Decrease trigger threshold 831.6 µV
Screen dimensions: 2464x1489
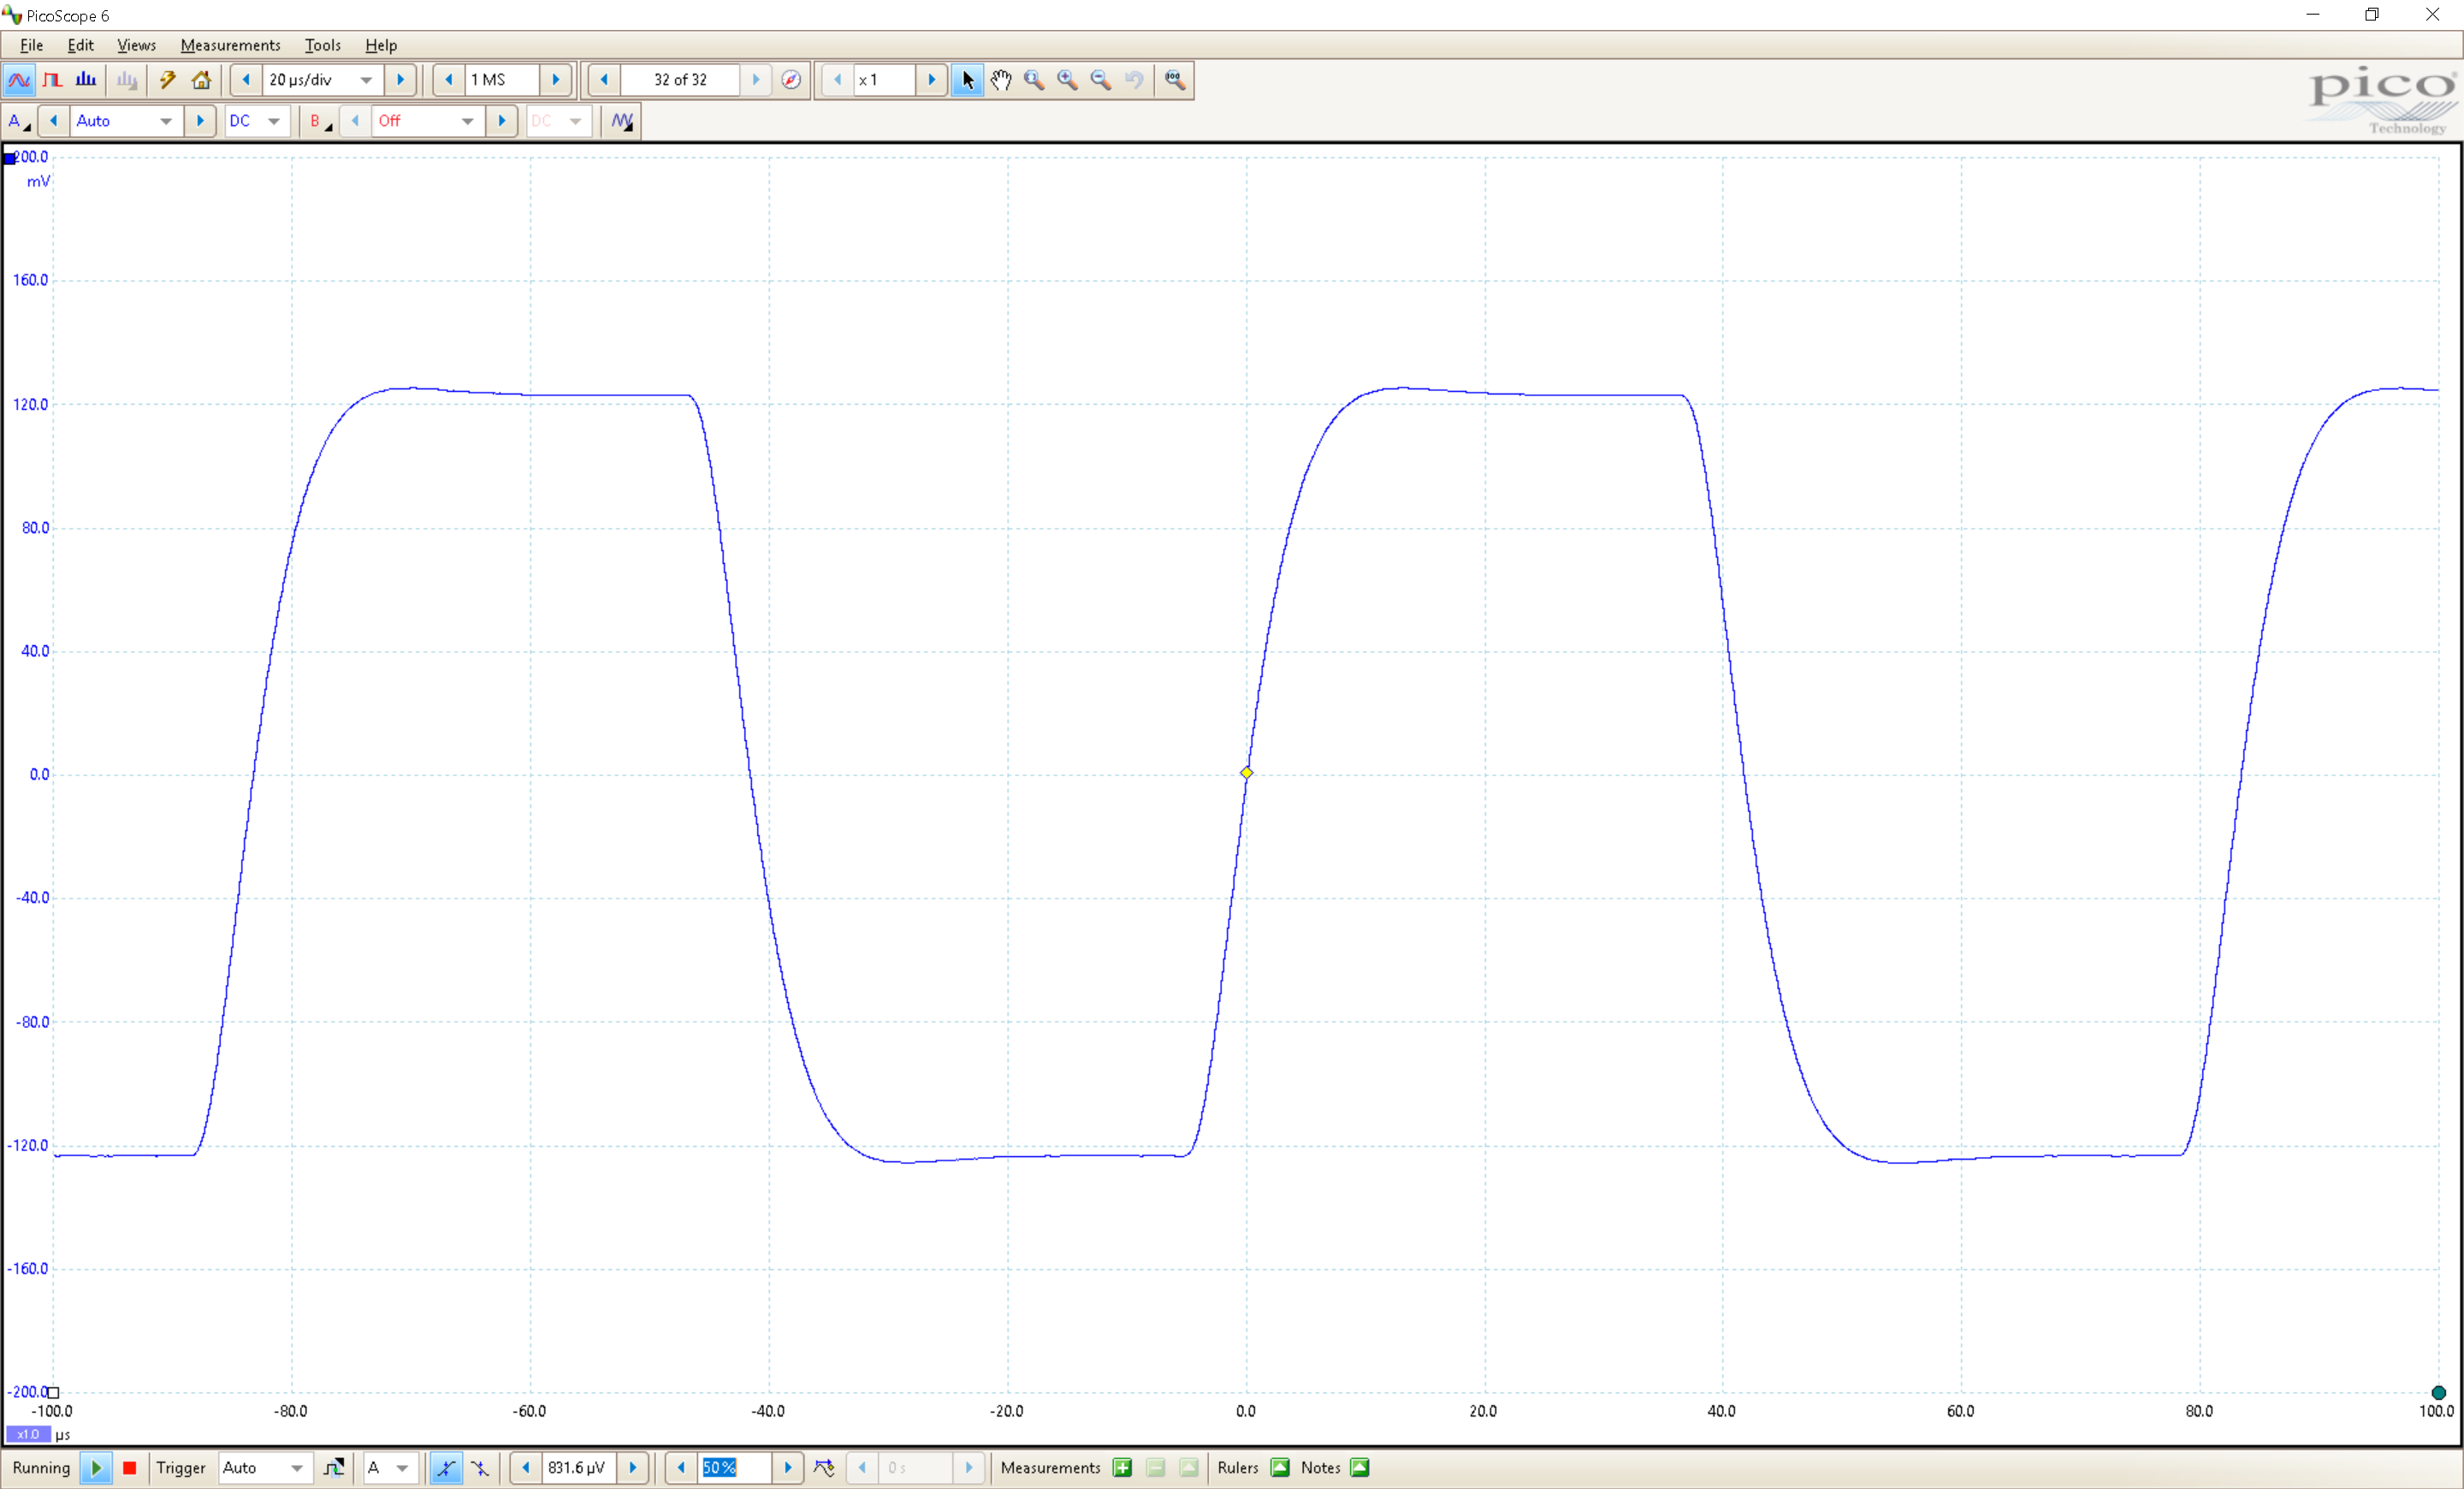[x=526, y=1467]
